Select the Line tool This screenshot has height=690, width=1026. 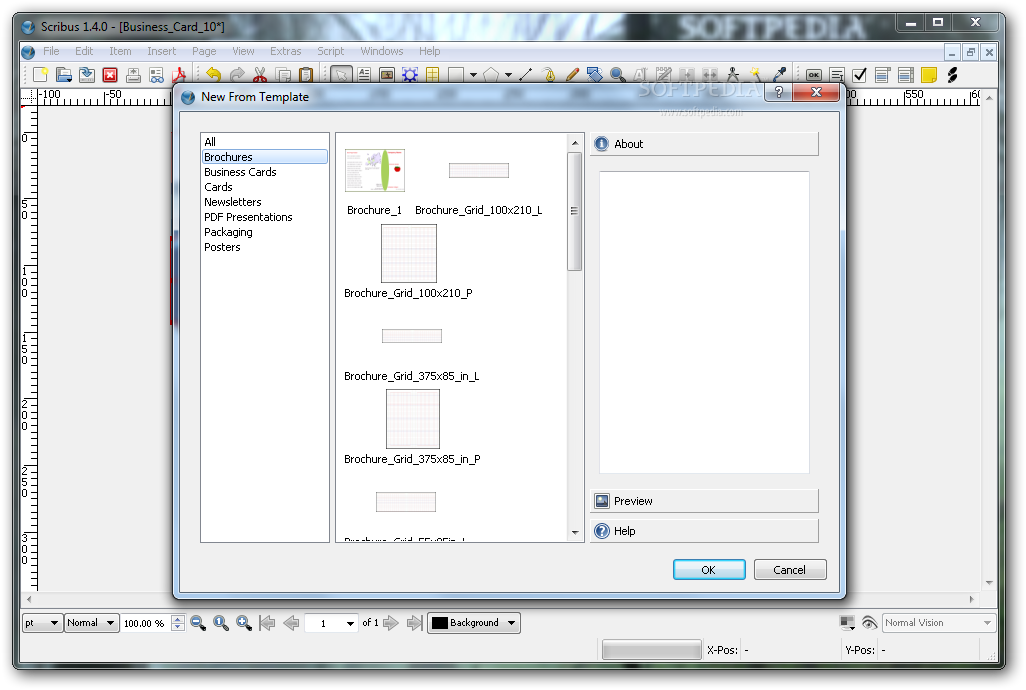click(x=525, y=75)
